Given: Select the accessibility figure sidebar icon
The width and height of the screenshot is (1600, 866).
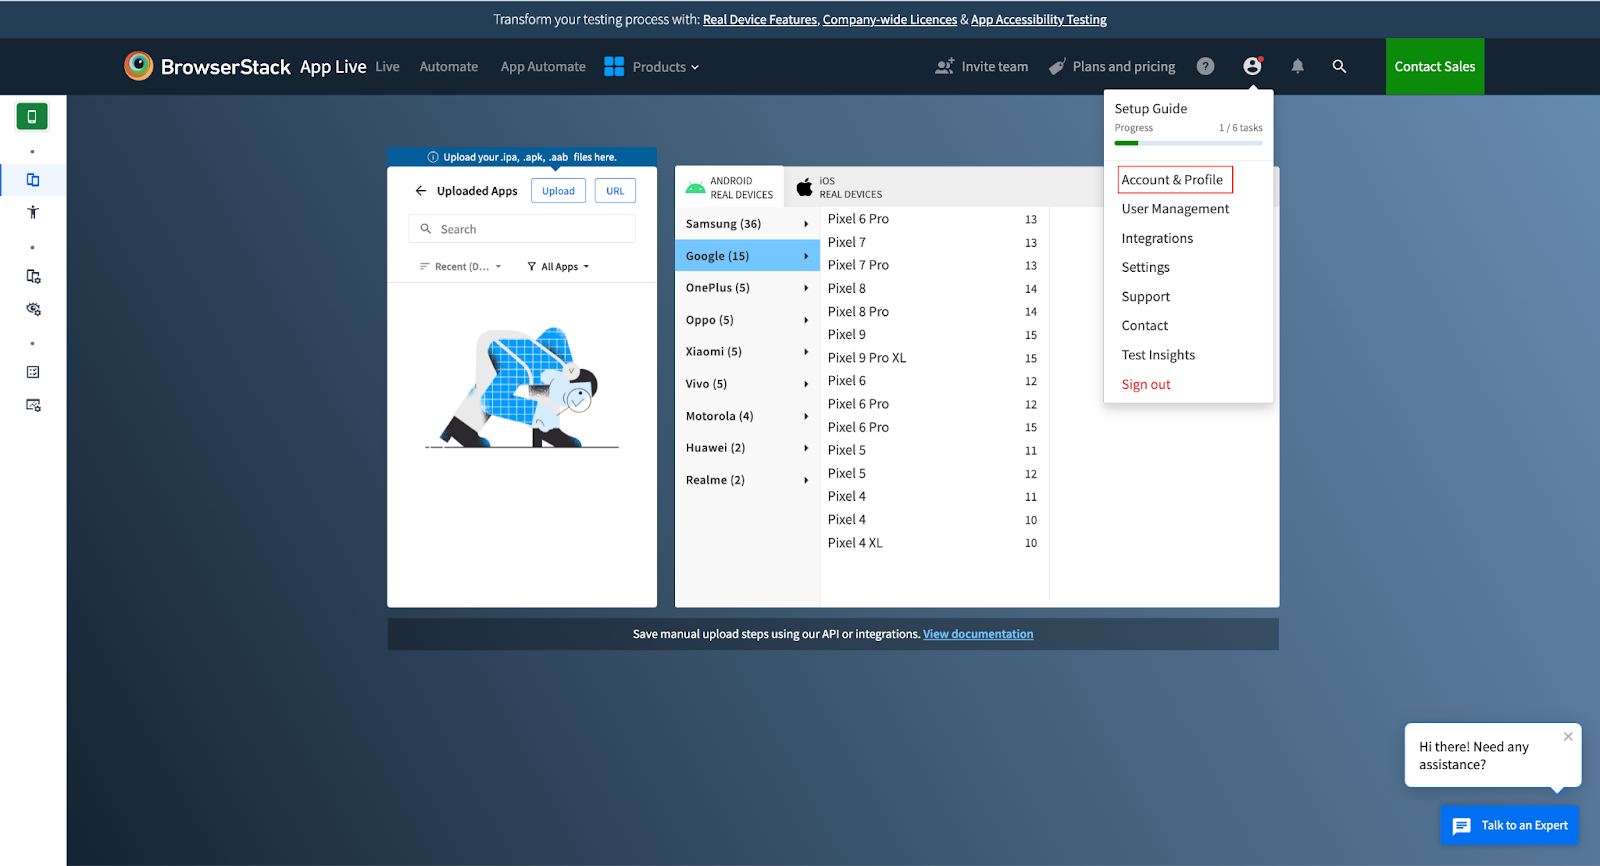Looking at the screenshot, I should pyautogui.click(x=33, y=212).
